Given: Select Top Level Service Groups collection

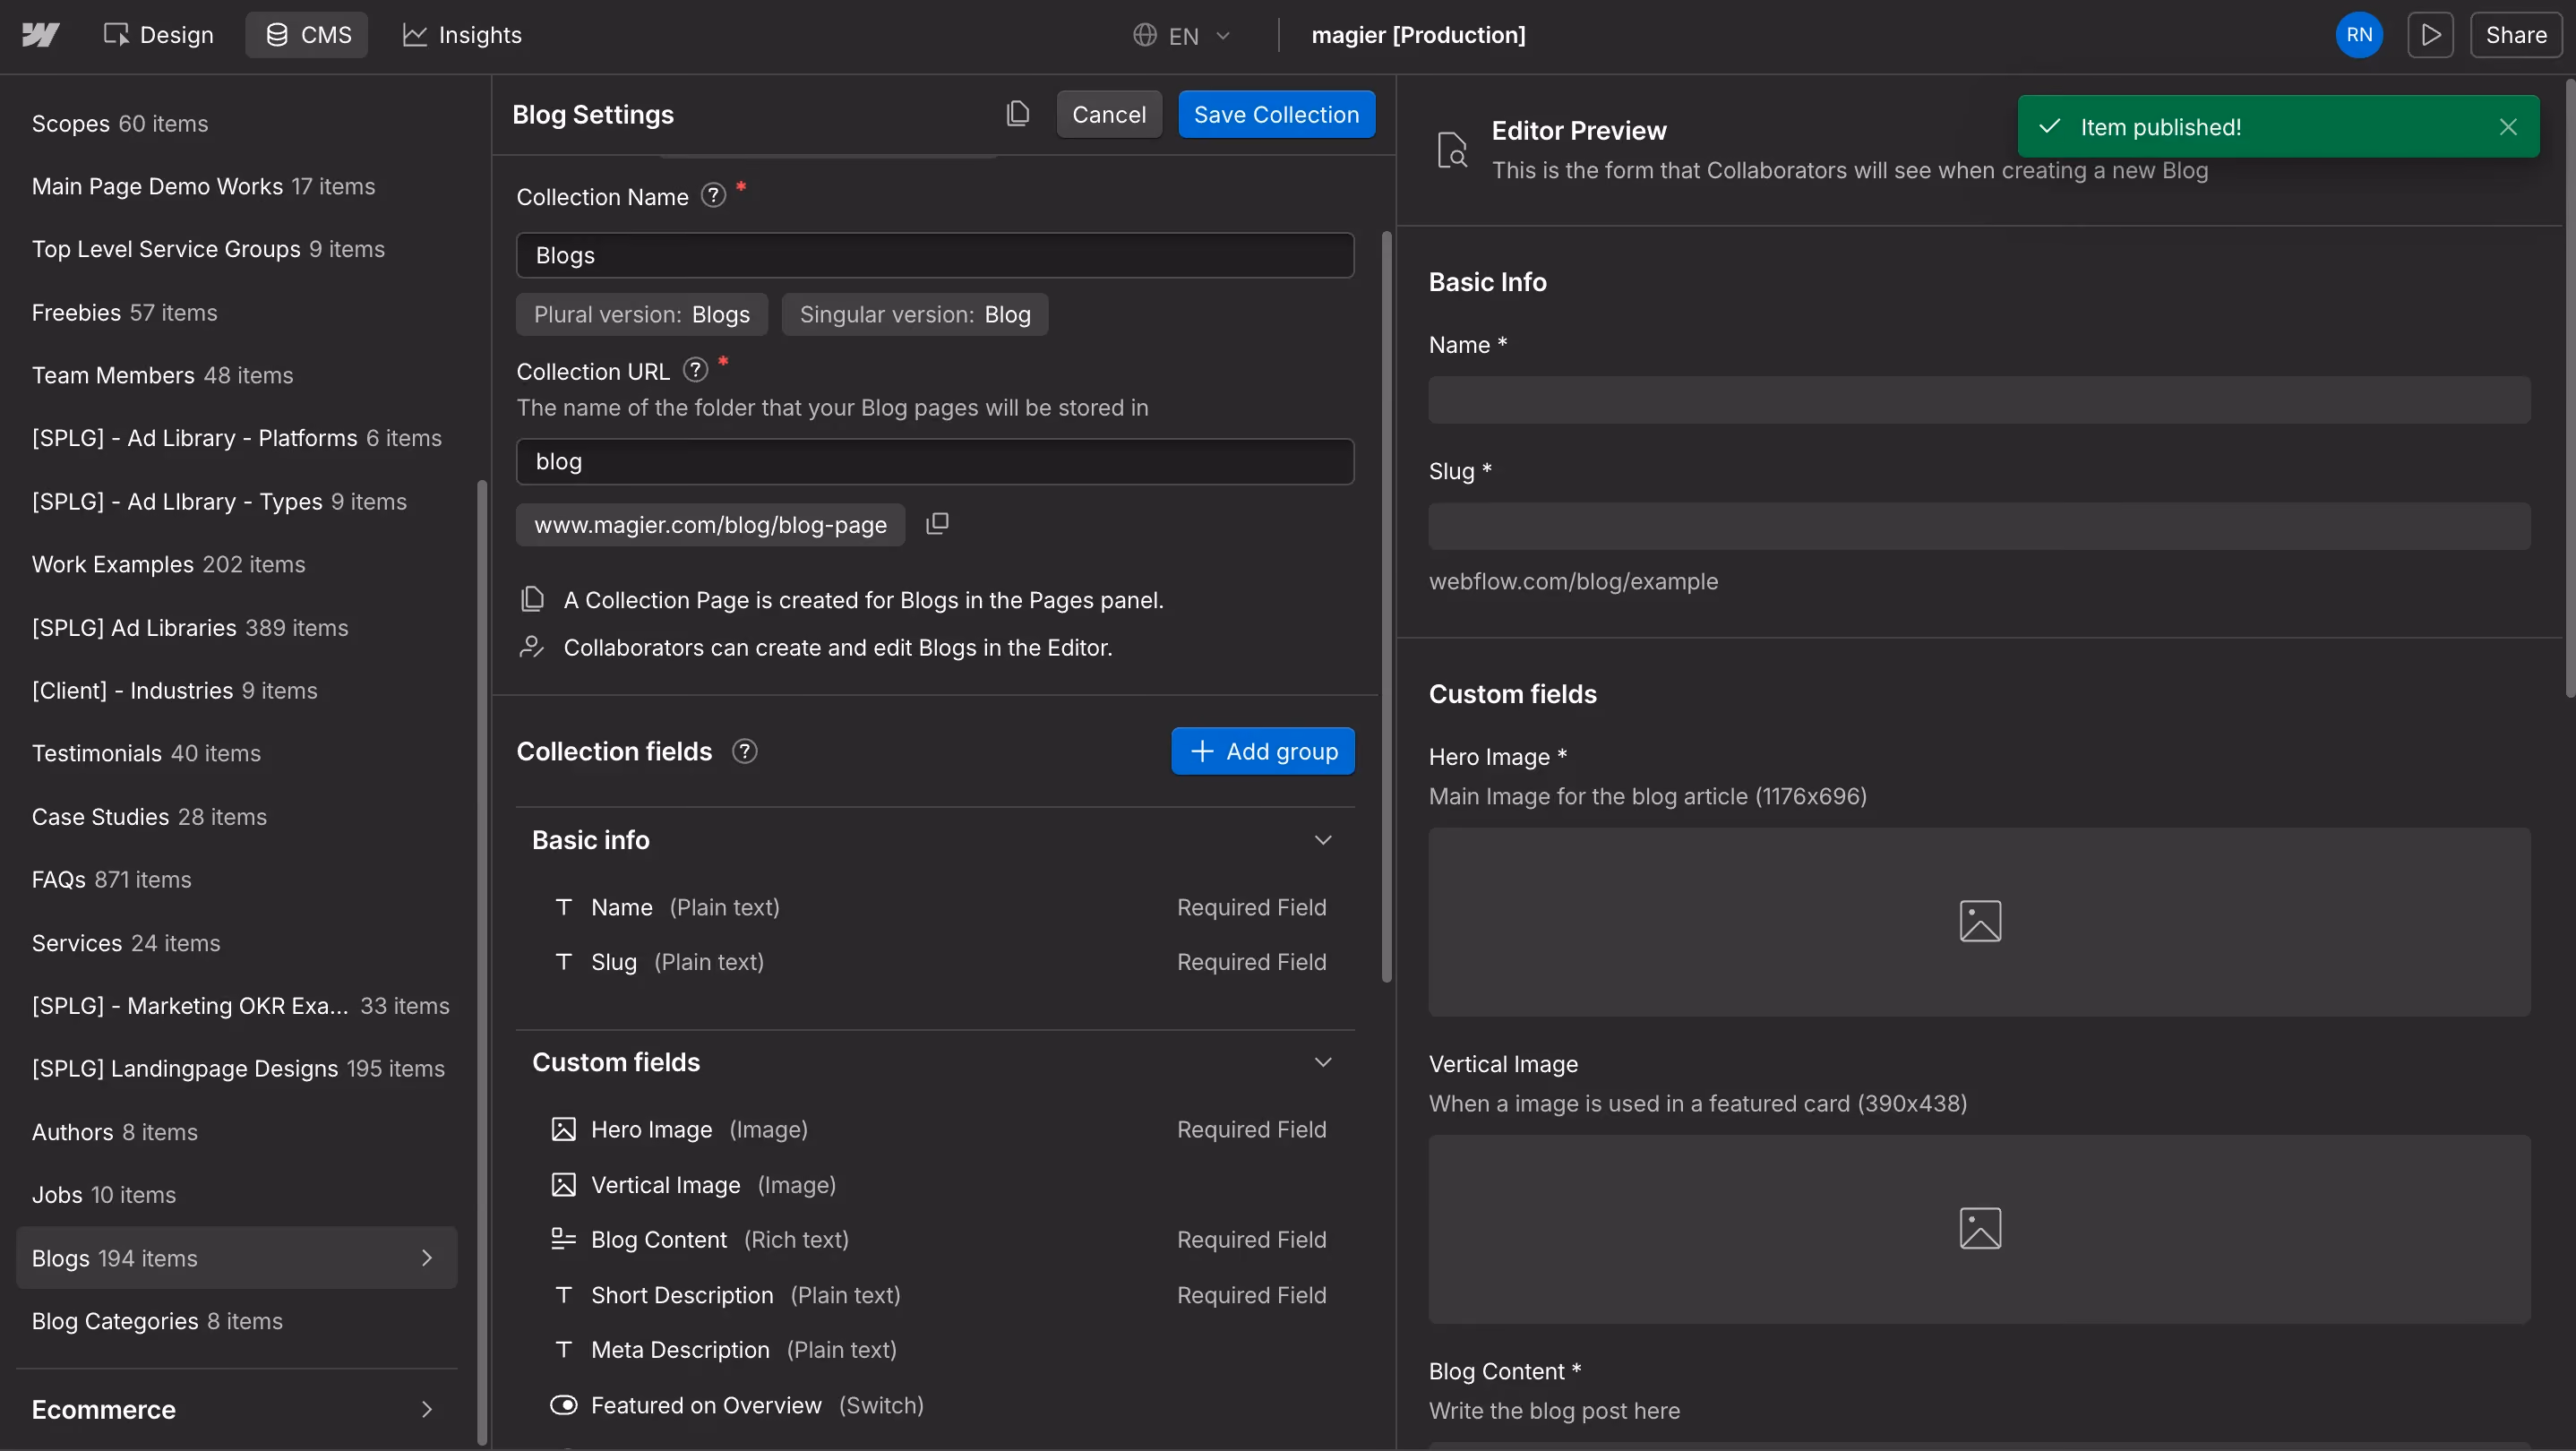Looking at the screenshot, I should pos(236,249).
